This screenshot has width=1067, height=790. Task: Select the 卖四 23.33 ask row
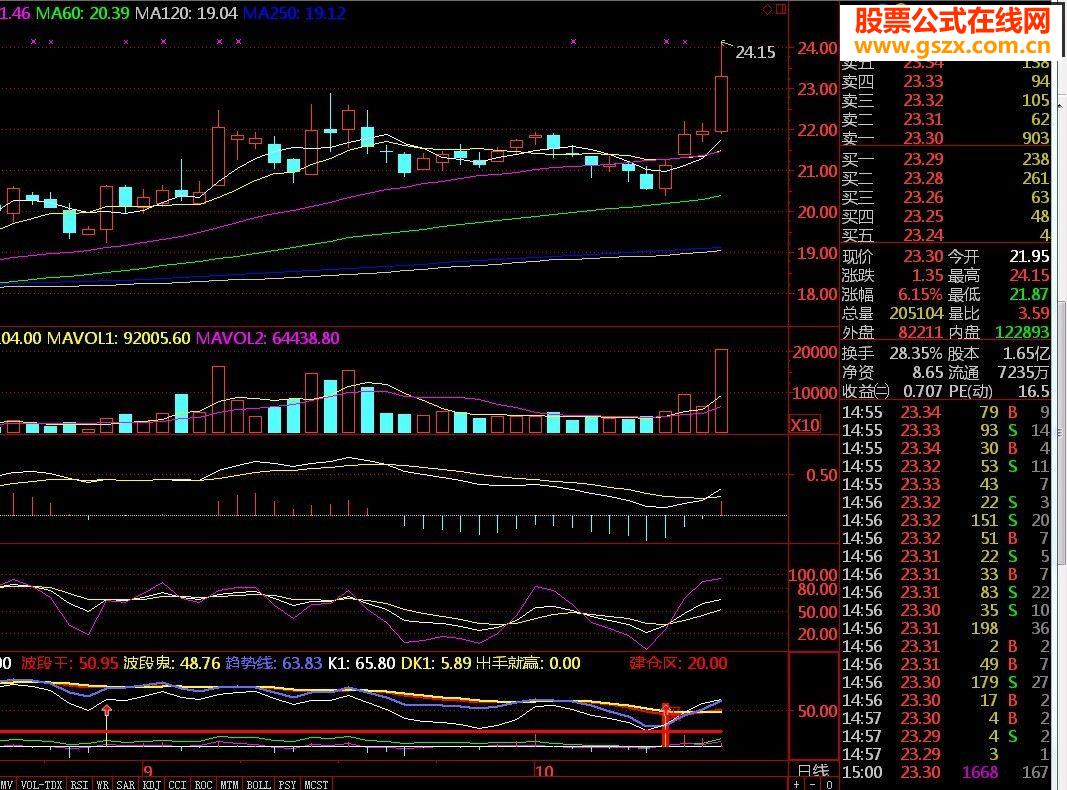tap(945, 82)
